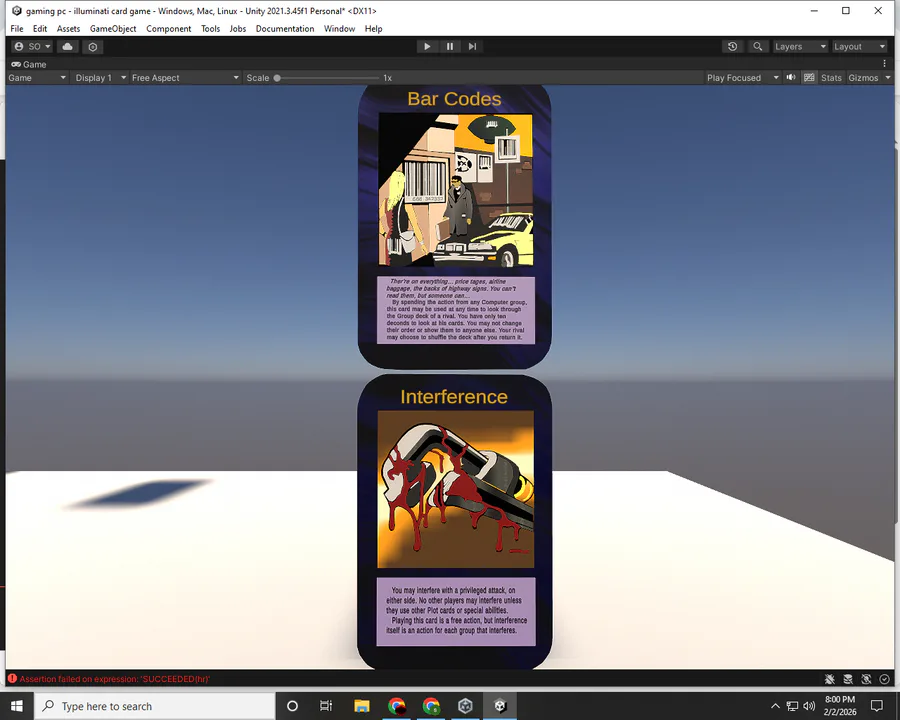
Task: Open first Chrome taskbar icon
Action: [x=397, y=706]
